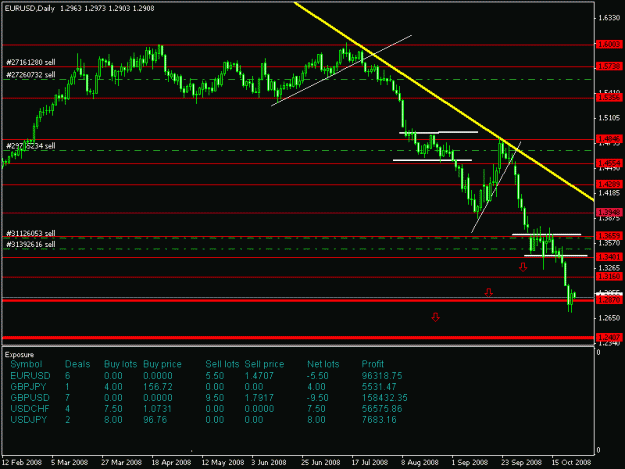Select the GBPJPY row in Exposure table

point(203,387)
